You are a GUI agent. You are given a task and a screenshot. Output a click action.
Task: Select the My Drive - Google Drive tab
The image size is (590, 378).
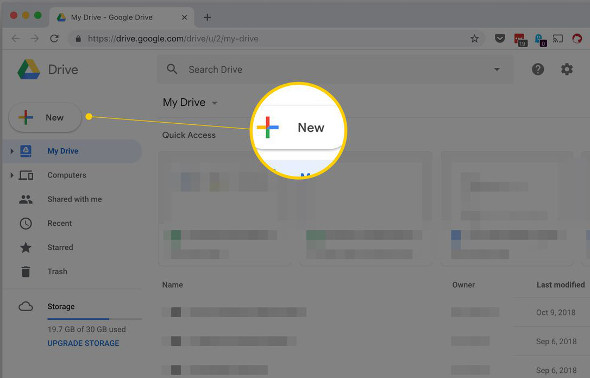pyautogui.click(x=122, y=17)
